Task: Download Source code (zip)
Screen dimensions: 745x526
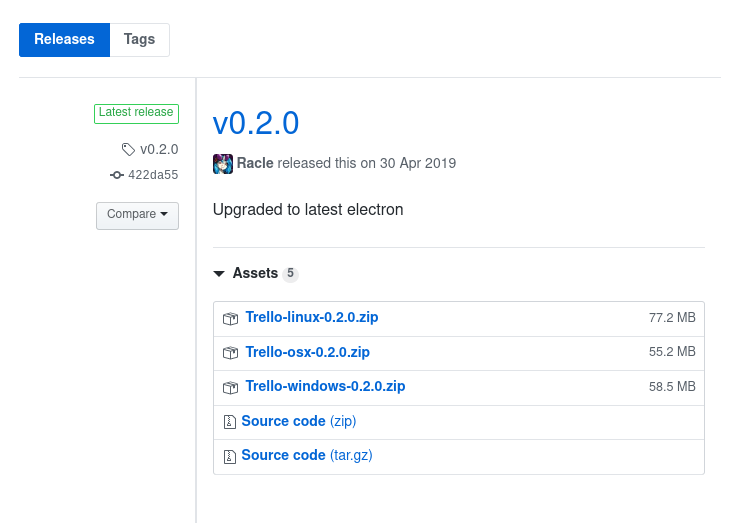Action: [299, 421]
